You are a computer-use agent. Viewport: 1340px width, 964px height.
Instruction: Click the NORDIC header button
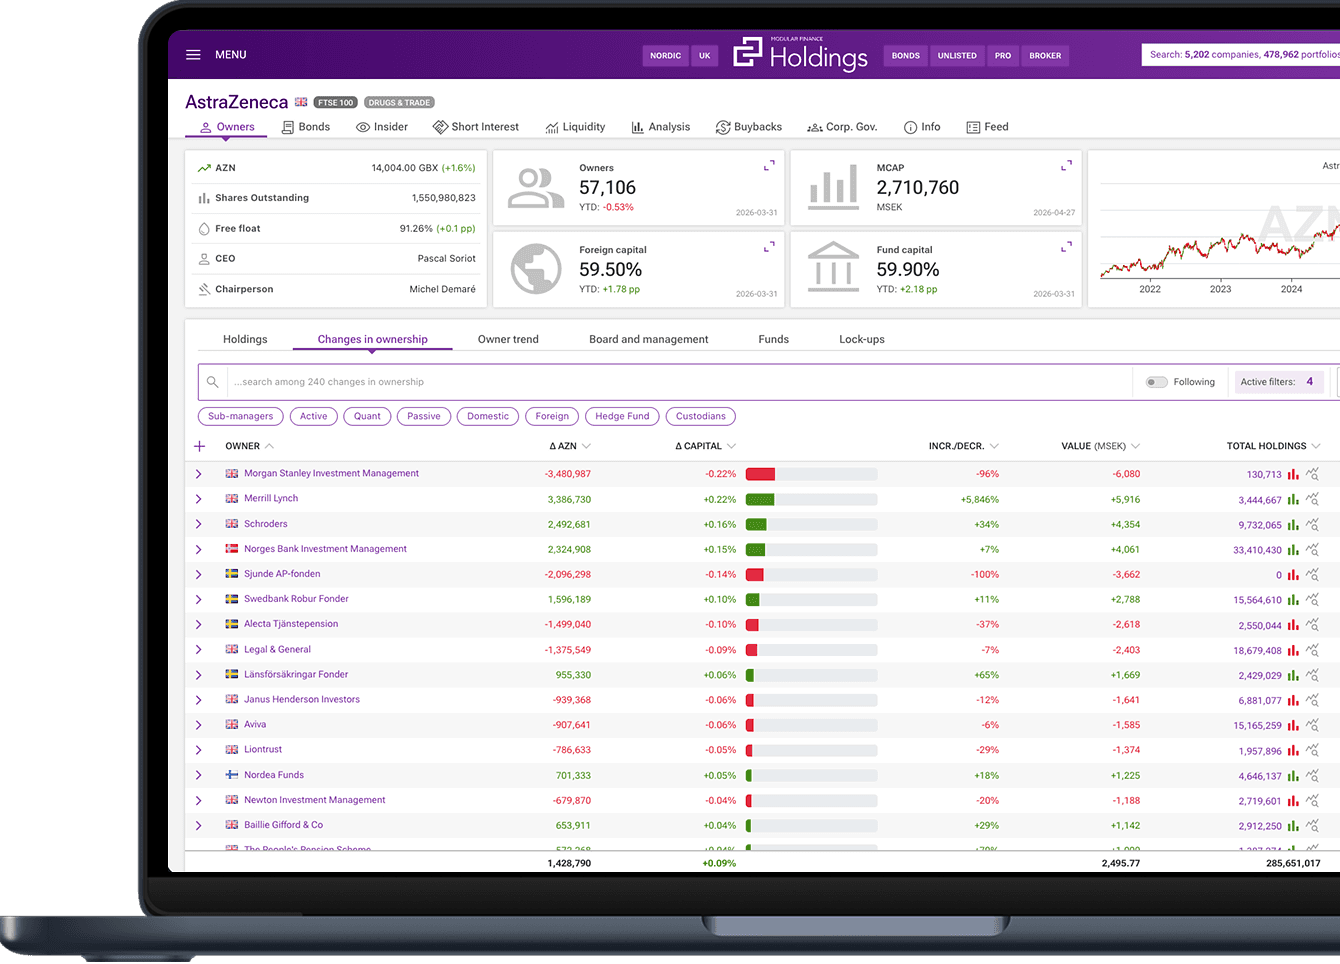665,56
